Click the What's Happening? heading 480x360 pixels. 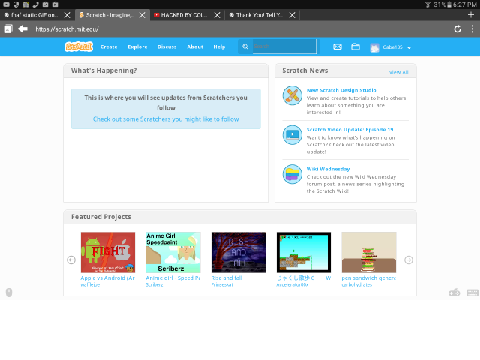click(x=104, y=71)
